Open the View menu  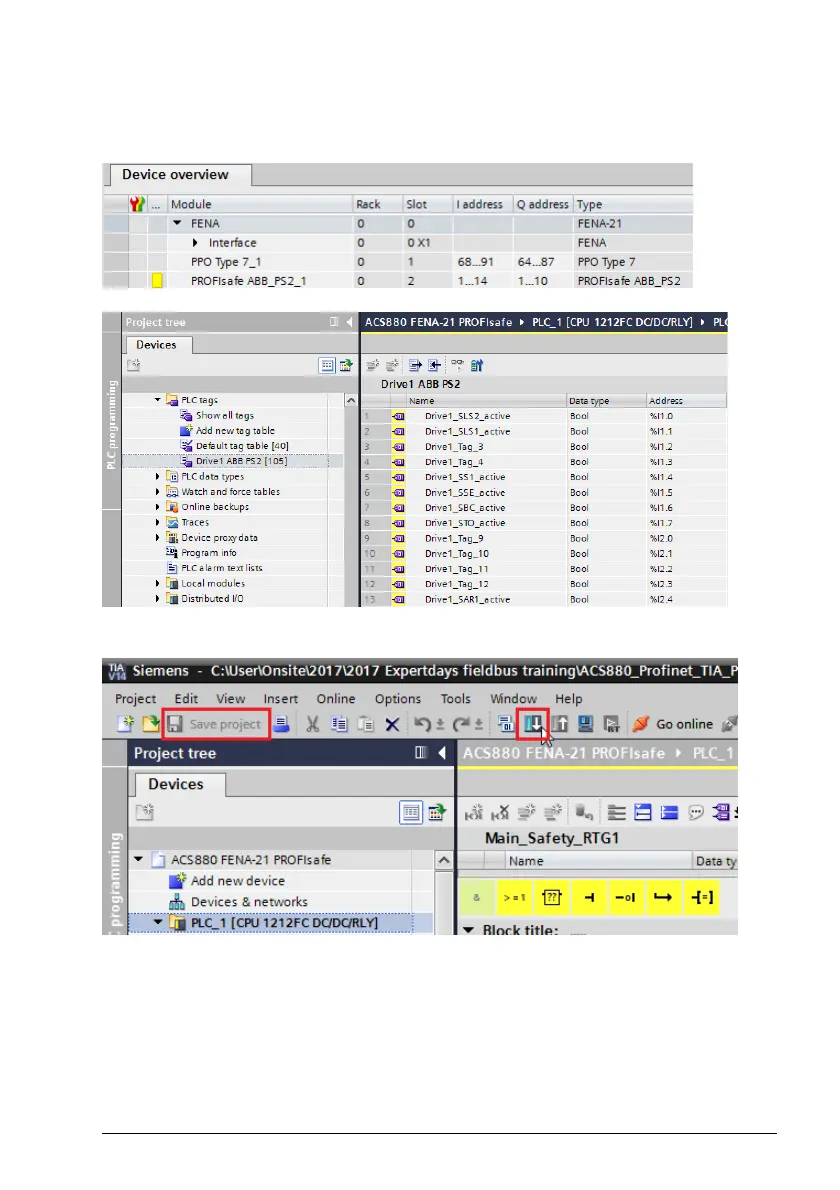231,699
